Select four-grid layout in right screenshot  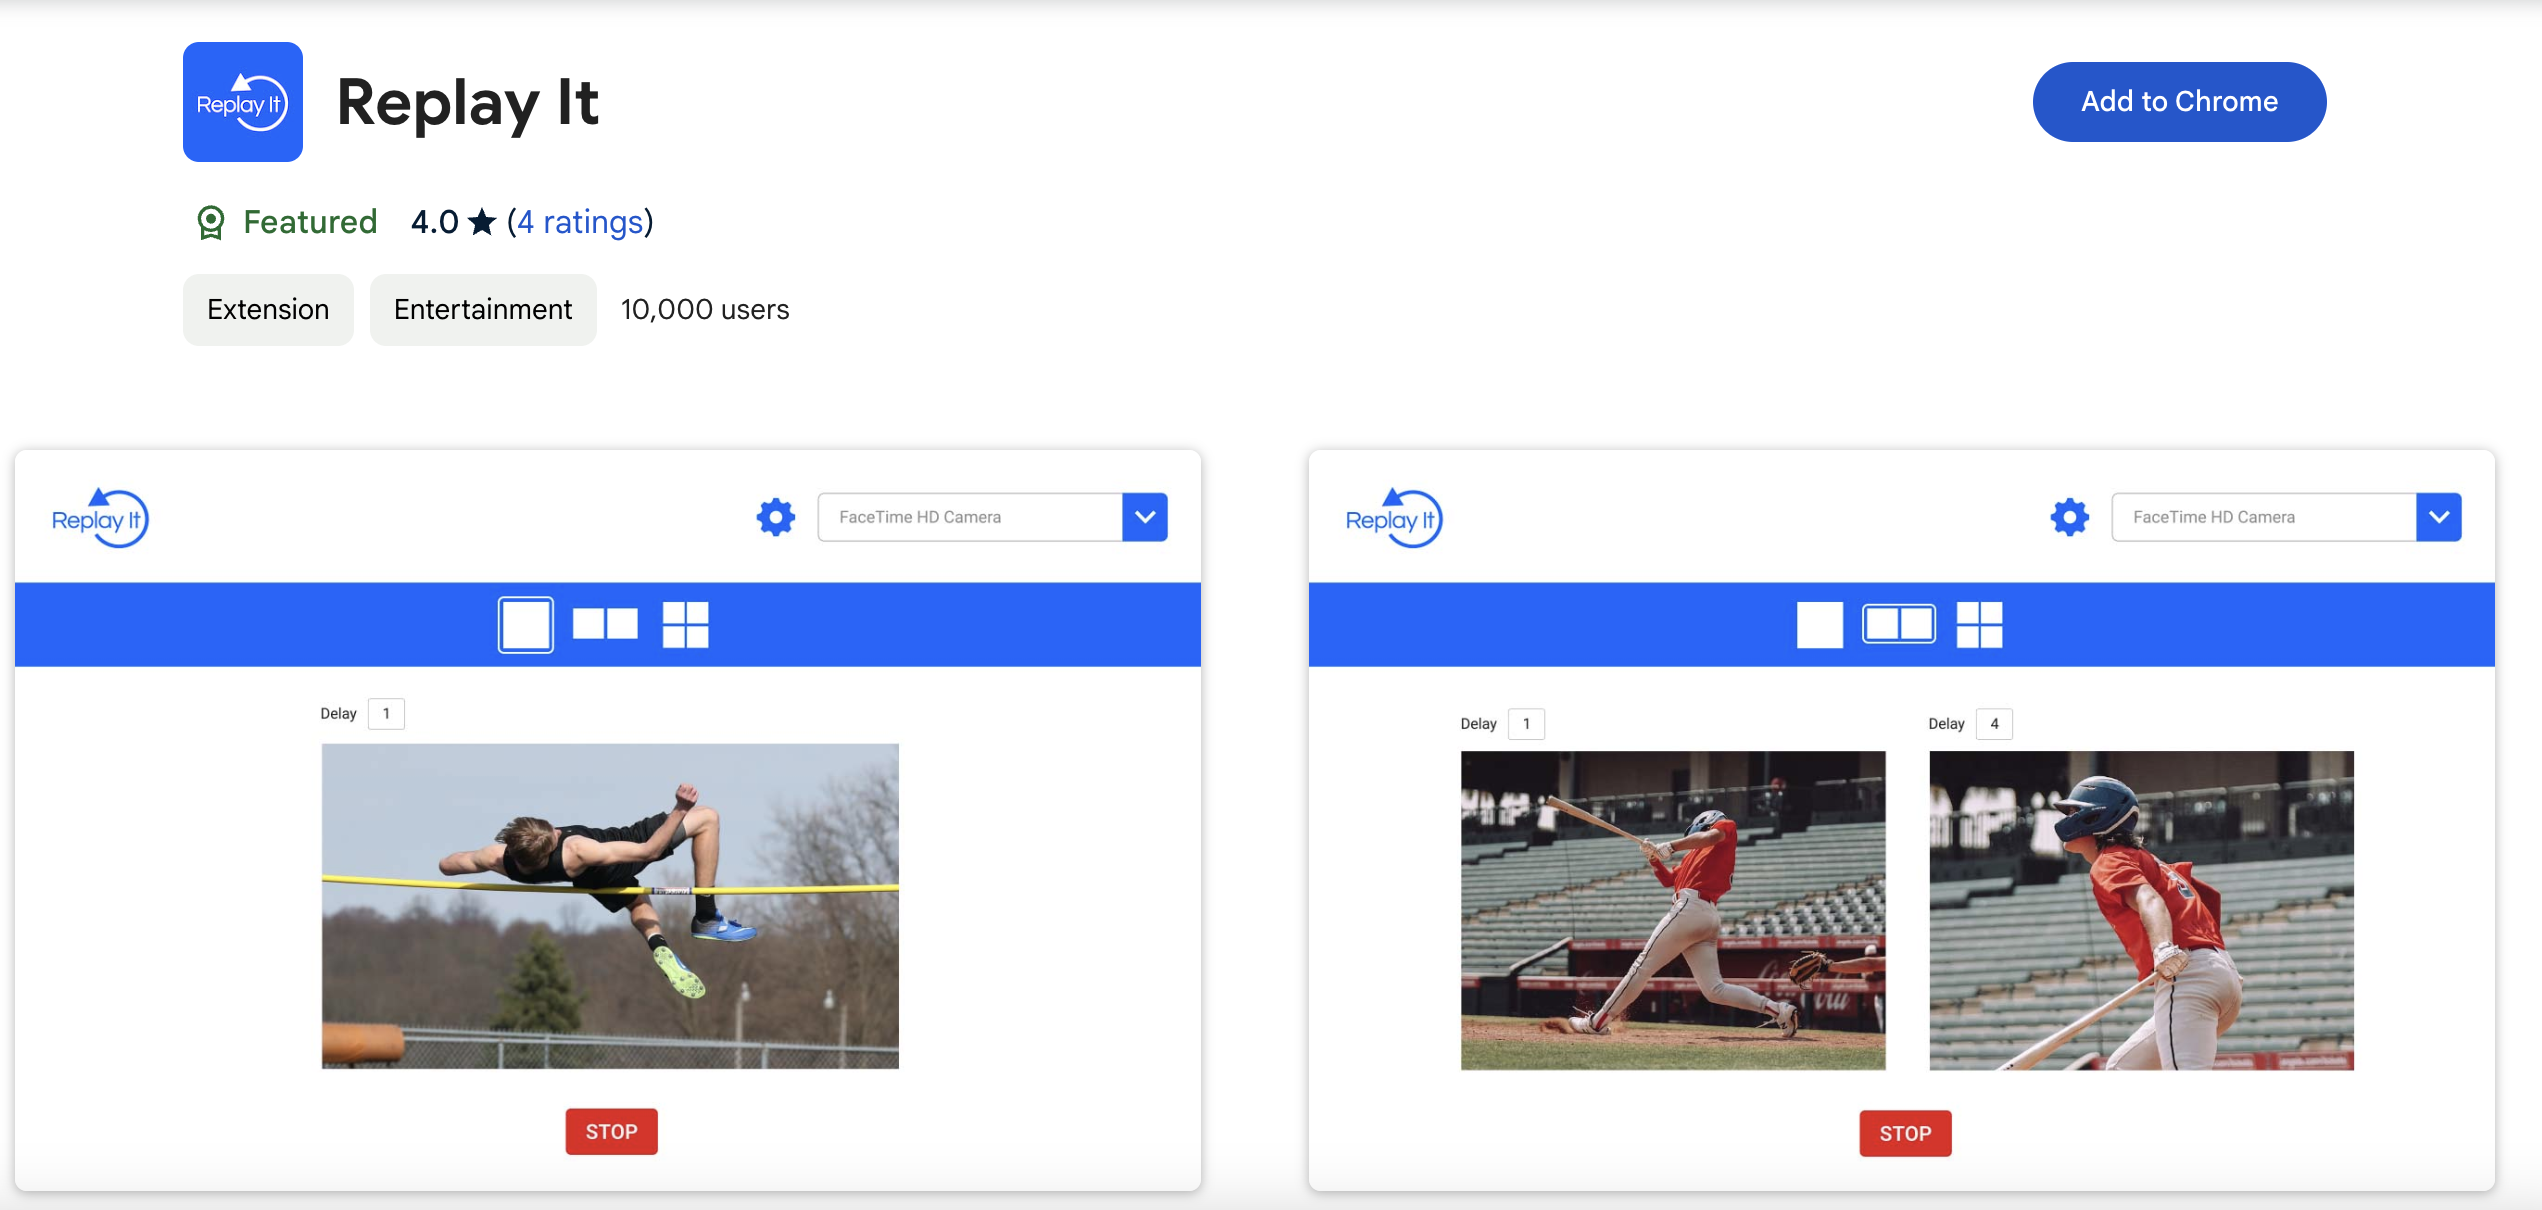tap(1980, 625)
